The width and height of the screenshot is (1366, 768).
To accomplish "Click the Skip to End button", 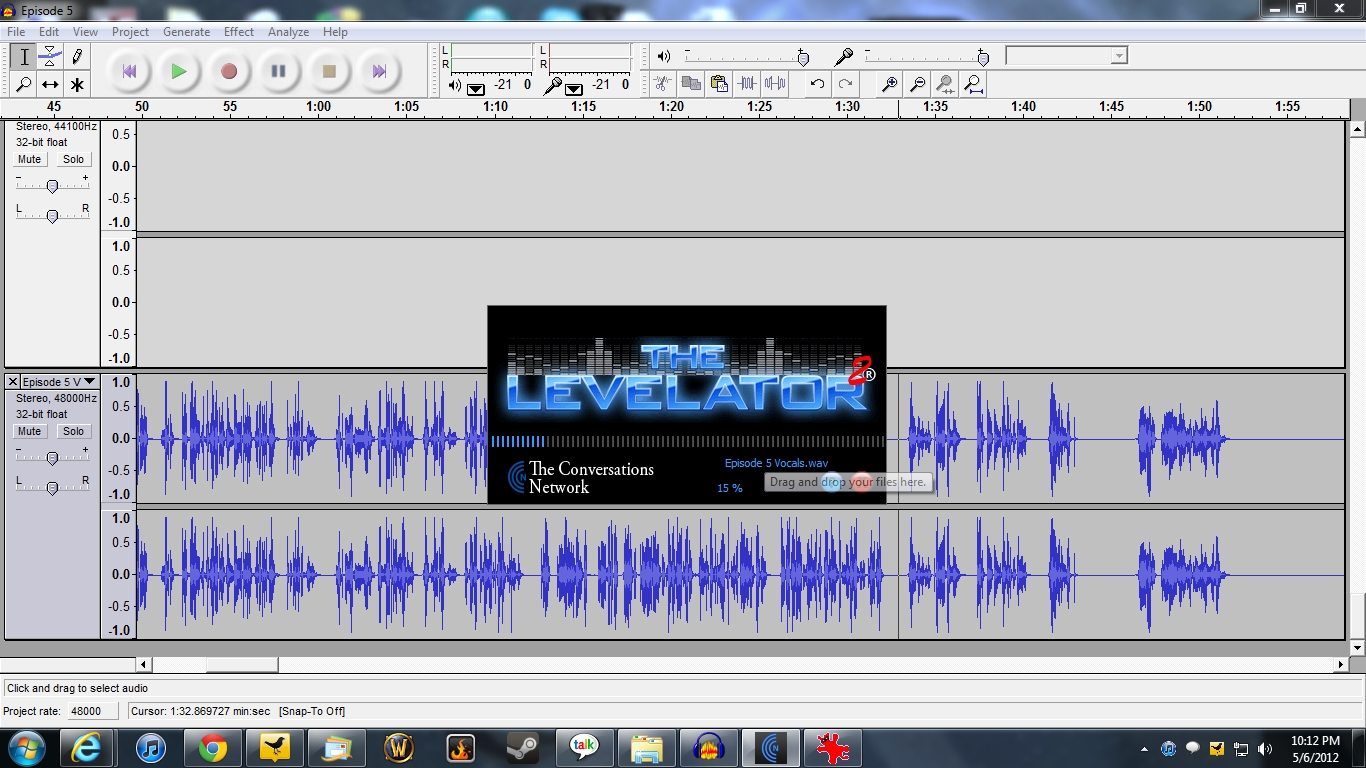I will pyautogui.click(x=379, y=71).
